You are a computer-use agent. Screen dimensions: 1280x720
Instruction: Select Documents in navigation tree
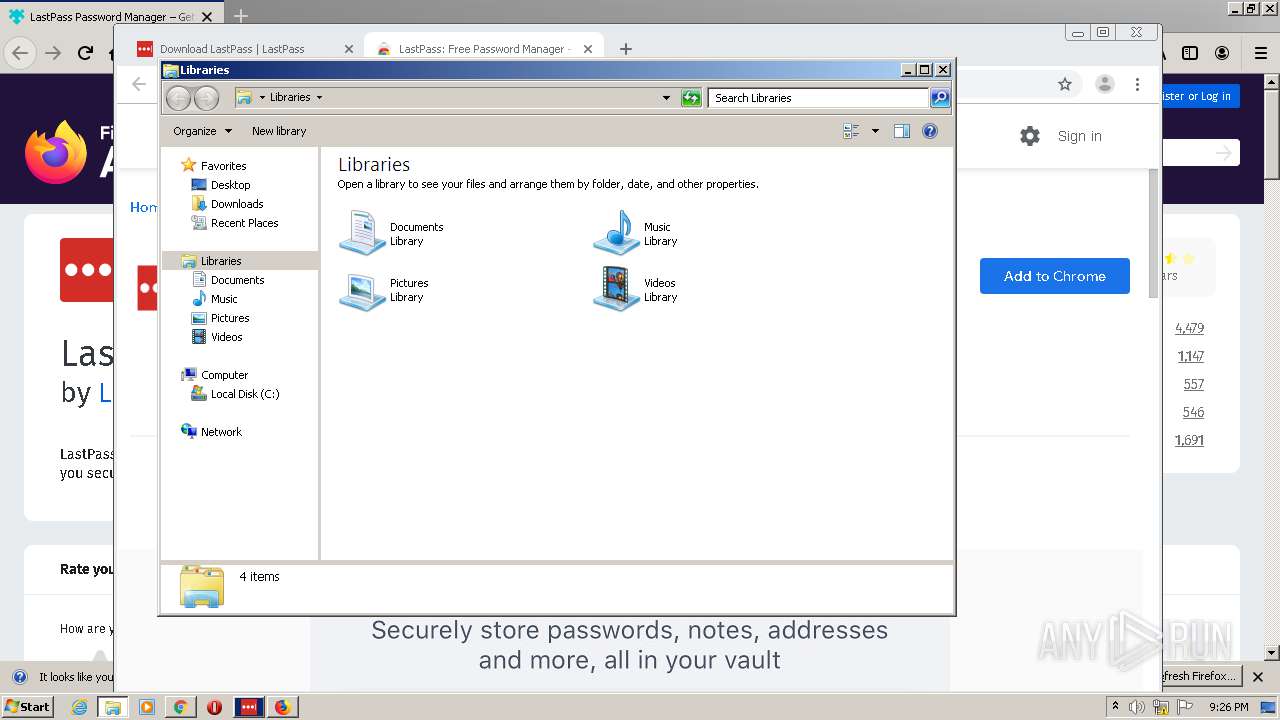click(x=237, y=280)
